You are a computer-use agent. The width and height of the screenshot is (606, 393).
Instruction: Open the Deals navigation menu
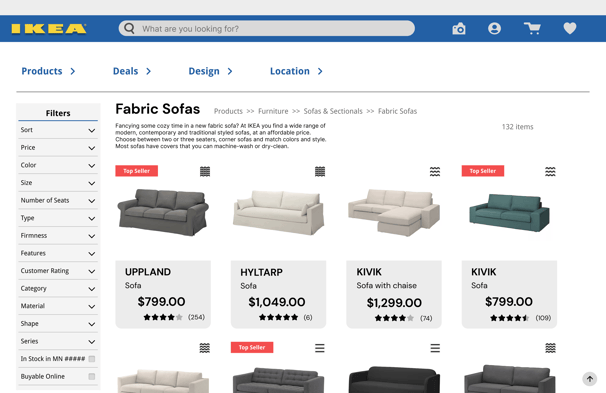132,71
